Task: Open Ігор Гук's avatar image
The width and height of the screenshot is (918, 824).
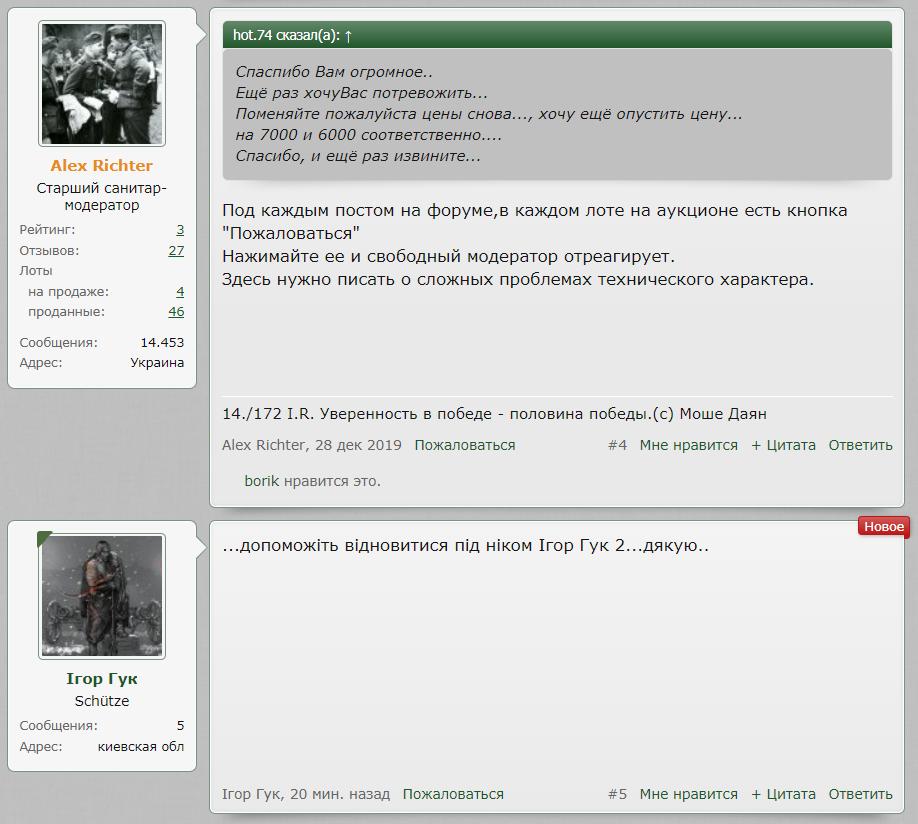Action: [x=102, y=596]
